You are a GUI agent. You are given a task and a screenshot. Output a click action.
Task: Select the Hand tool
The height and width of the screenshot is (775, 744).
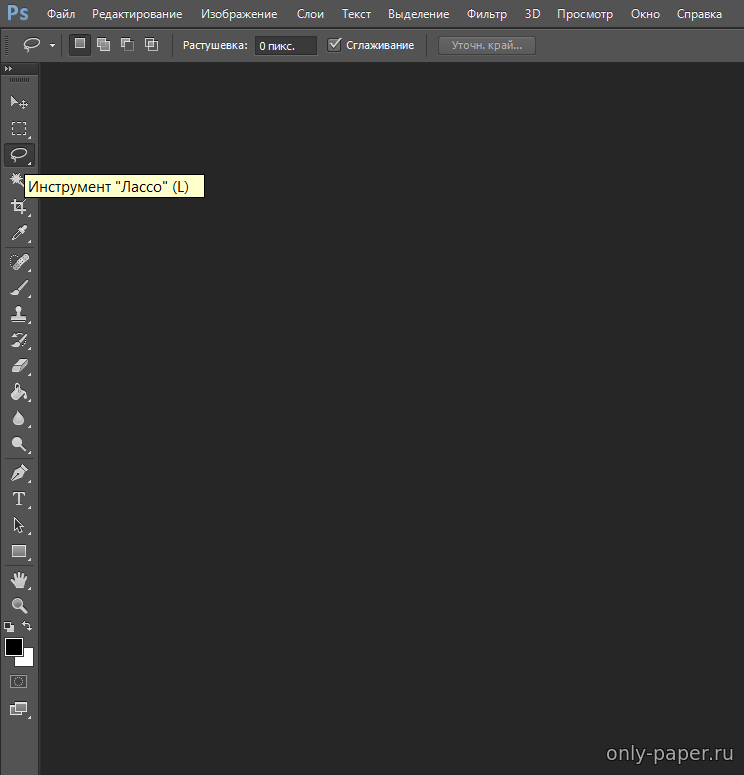(x=19, y=579)
